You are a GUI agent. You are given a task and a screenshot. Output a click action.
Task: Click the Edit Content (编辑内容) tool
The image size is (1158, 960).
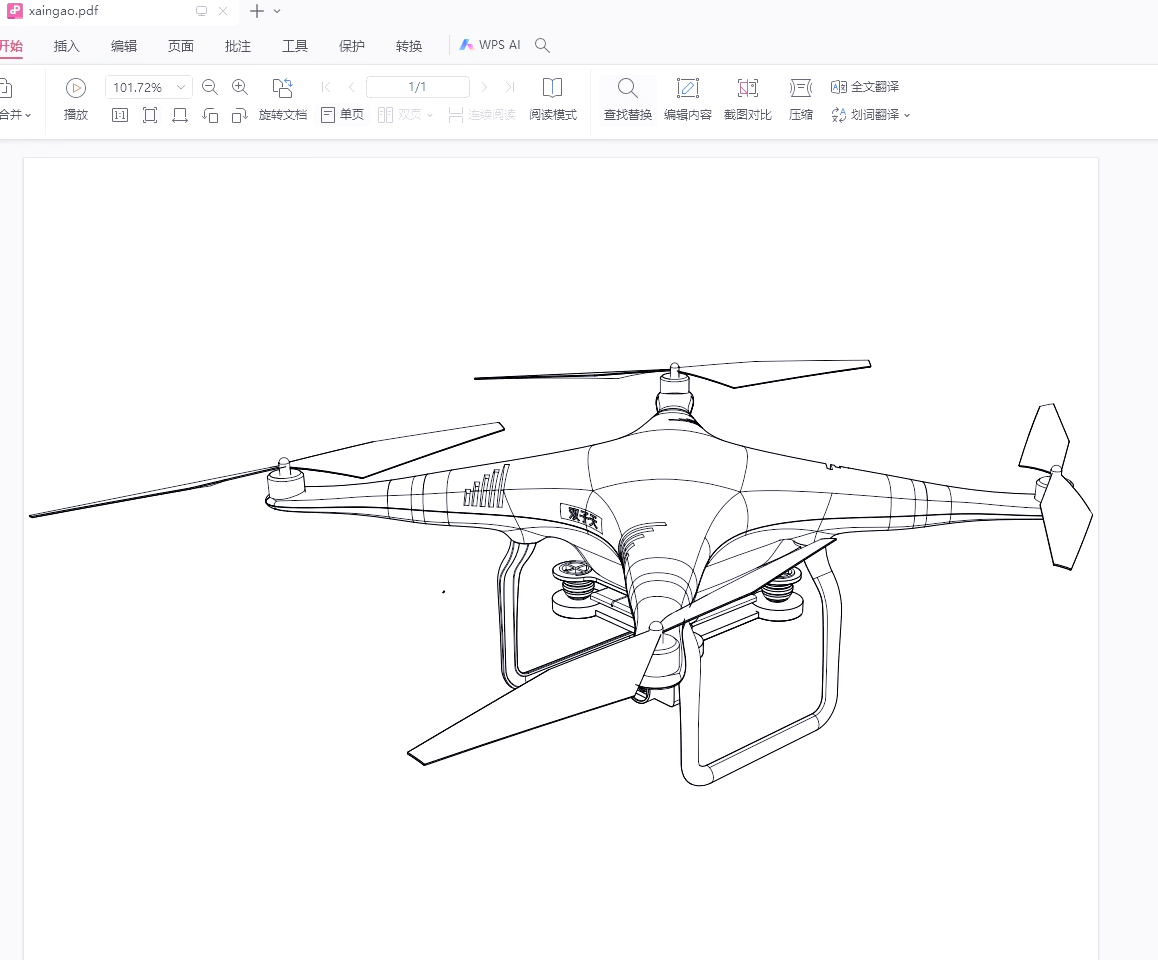[x=687, y=88]
